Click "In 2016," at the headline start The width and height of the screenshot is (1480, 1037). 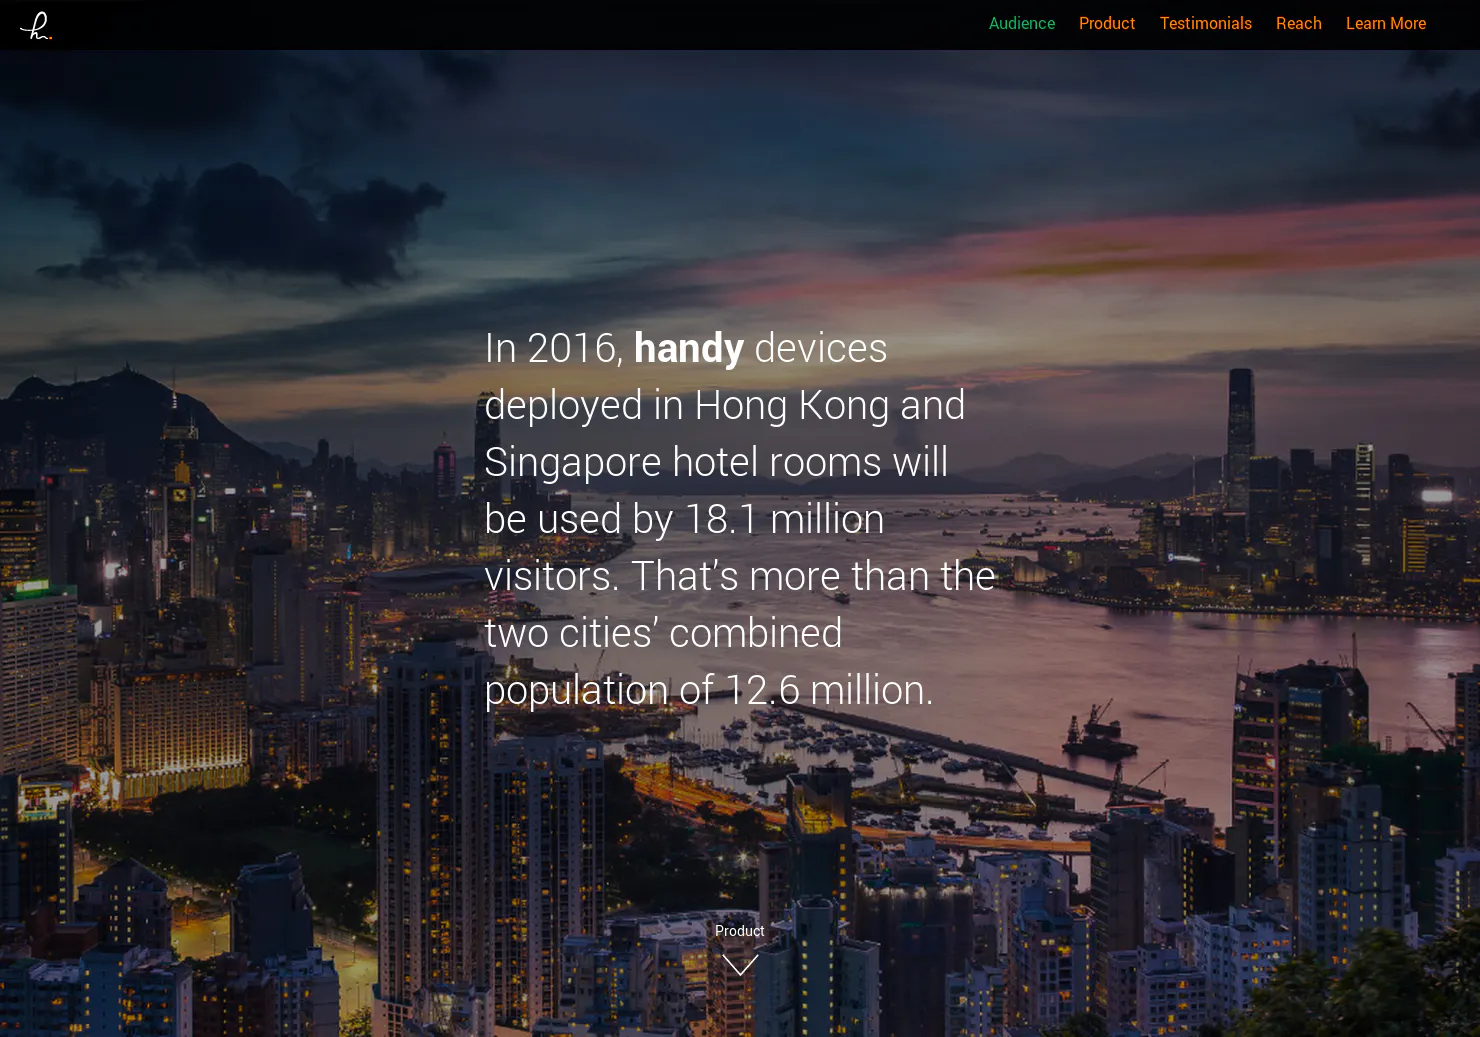[x=554, y=349]
